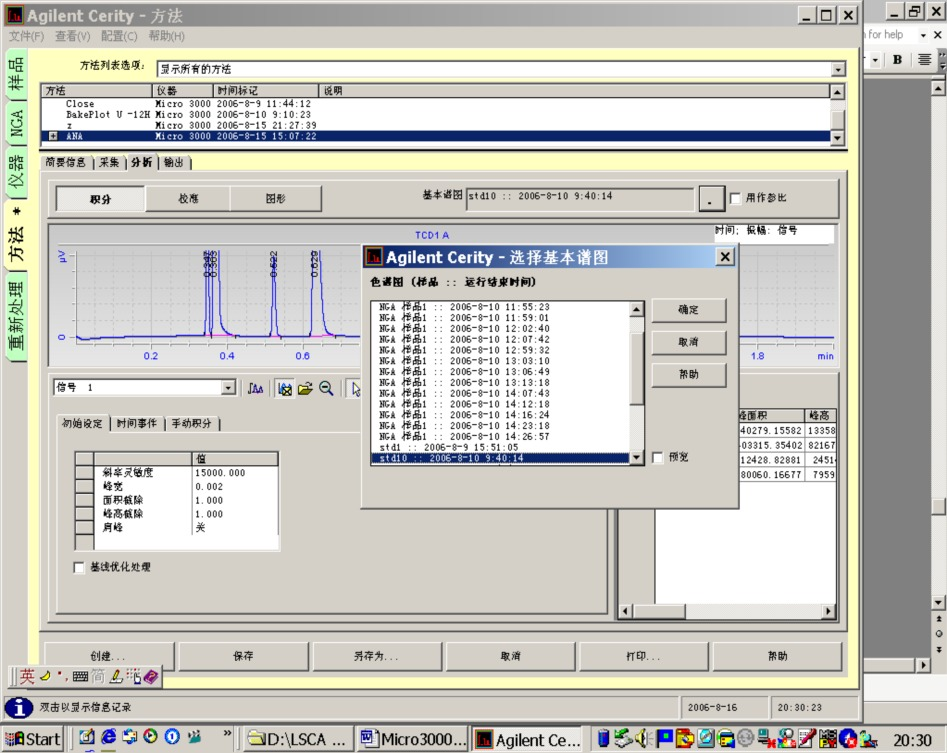This screenshot has height=753, width=947.
Task: Click the 创建... button
Action: click(109, 656)
